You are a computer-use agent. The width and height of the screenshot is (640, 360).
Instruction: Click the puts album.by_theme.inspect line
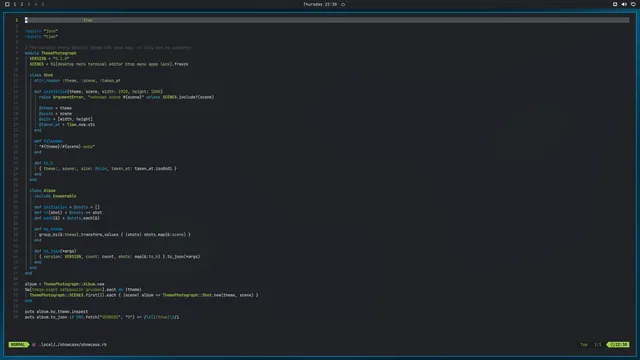(x=56, y=311)
